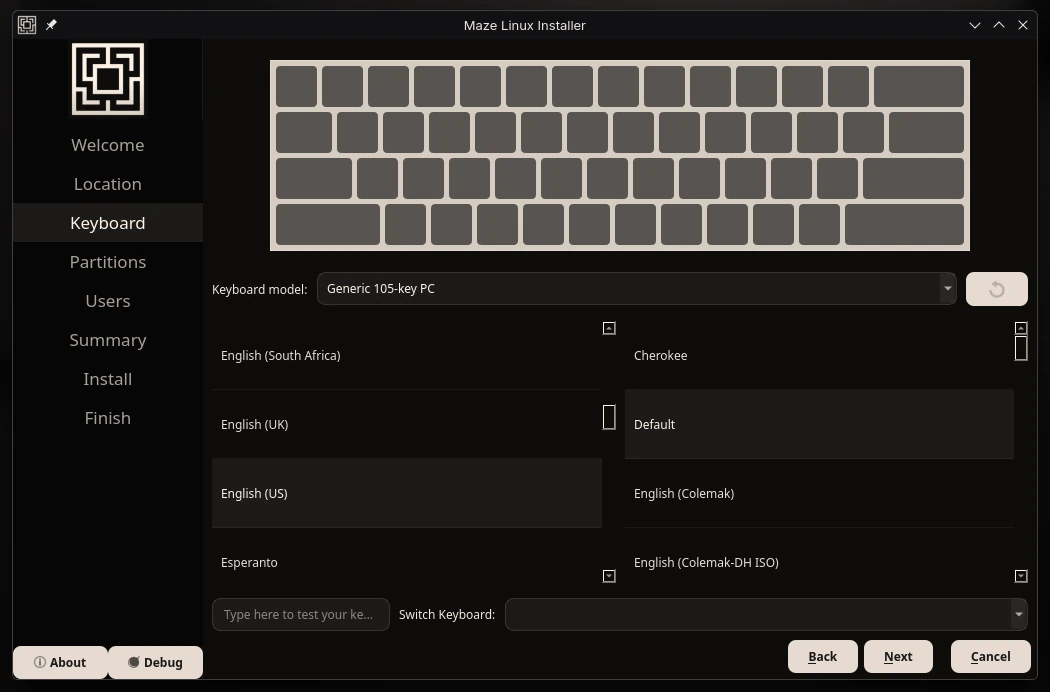Screen dimensions: 1050x692
Task: Open the Summary step
Action: [108, 340]
